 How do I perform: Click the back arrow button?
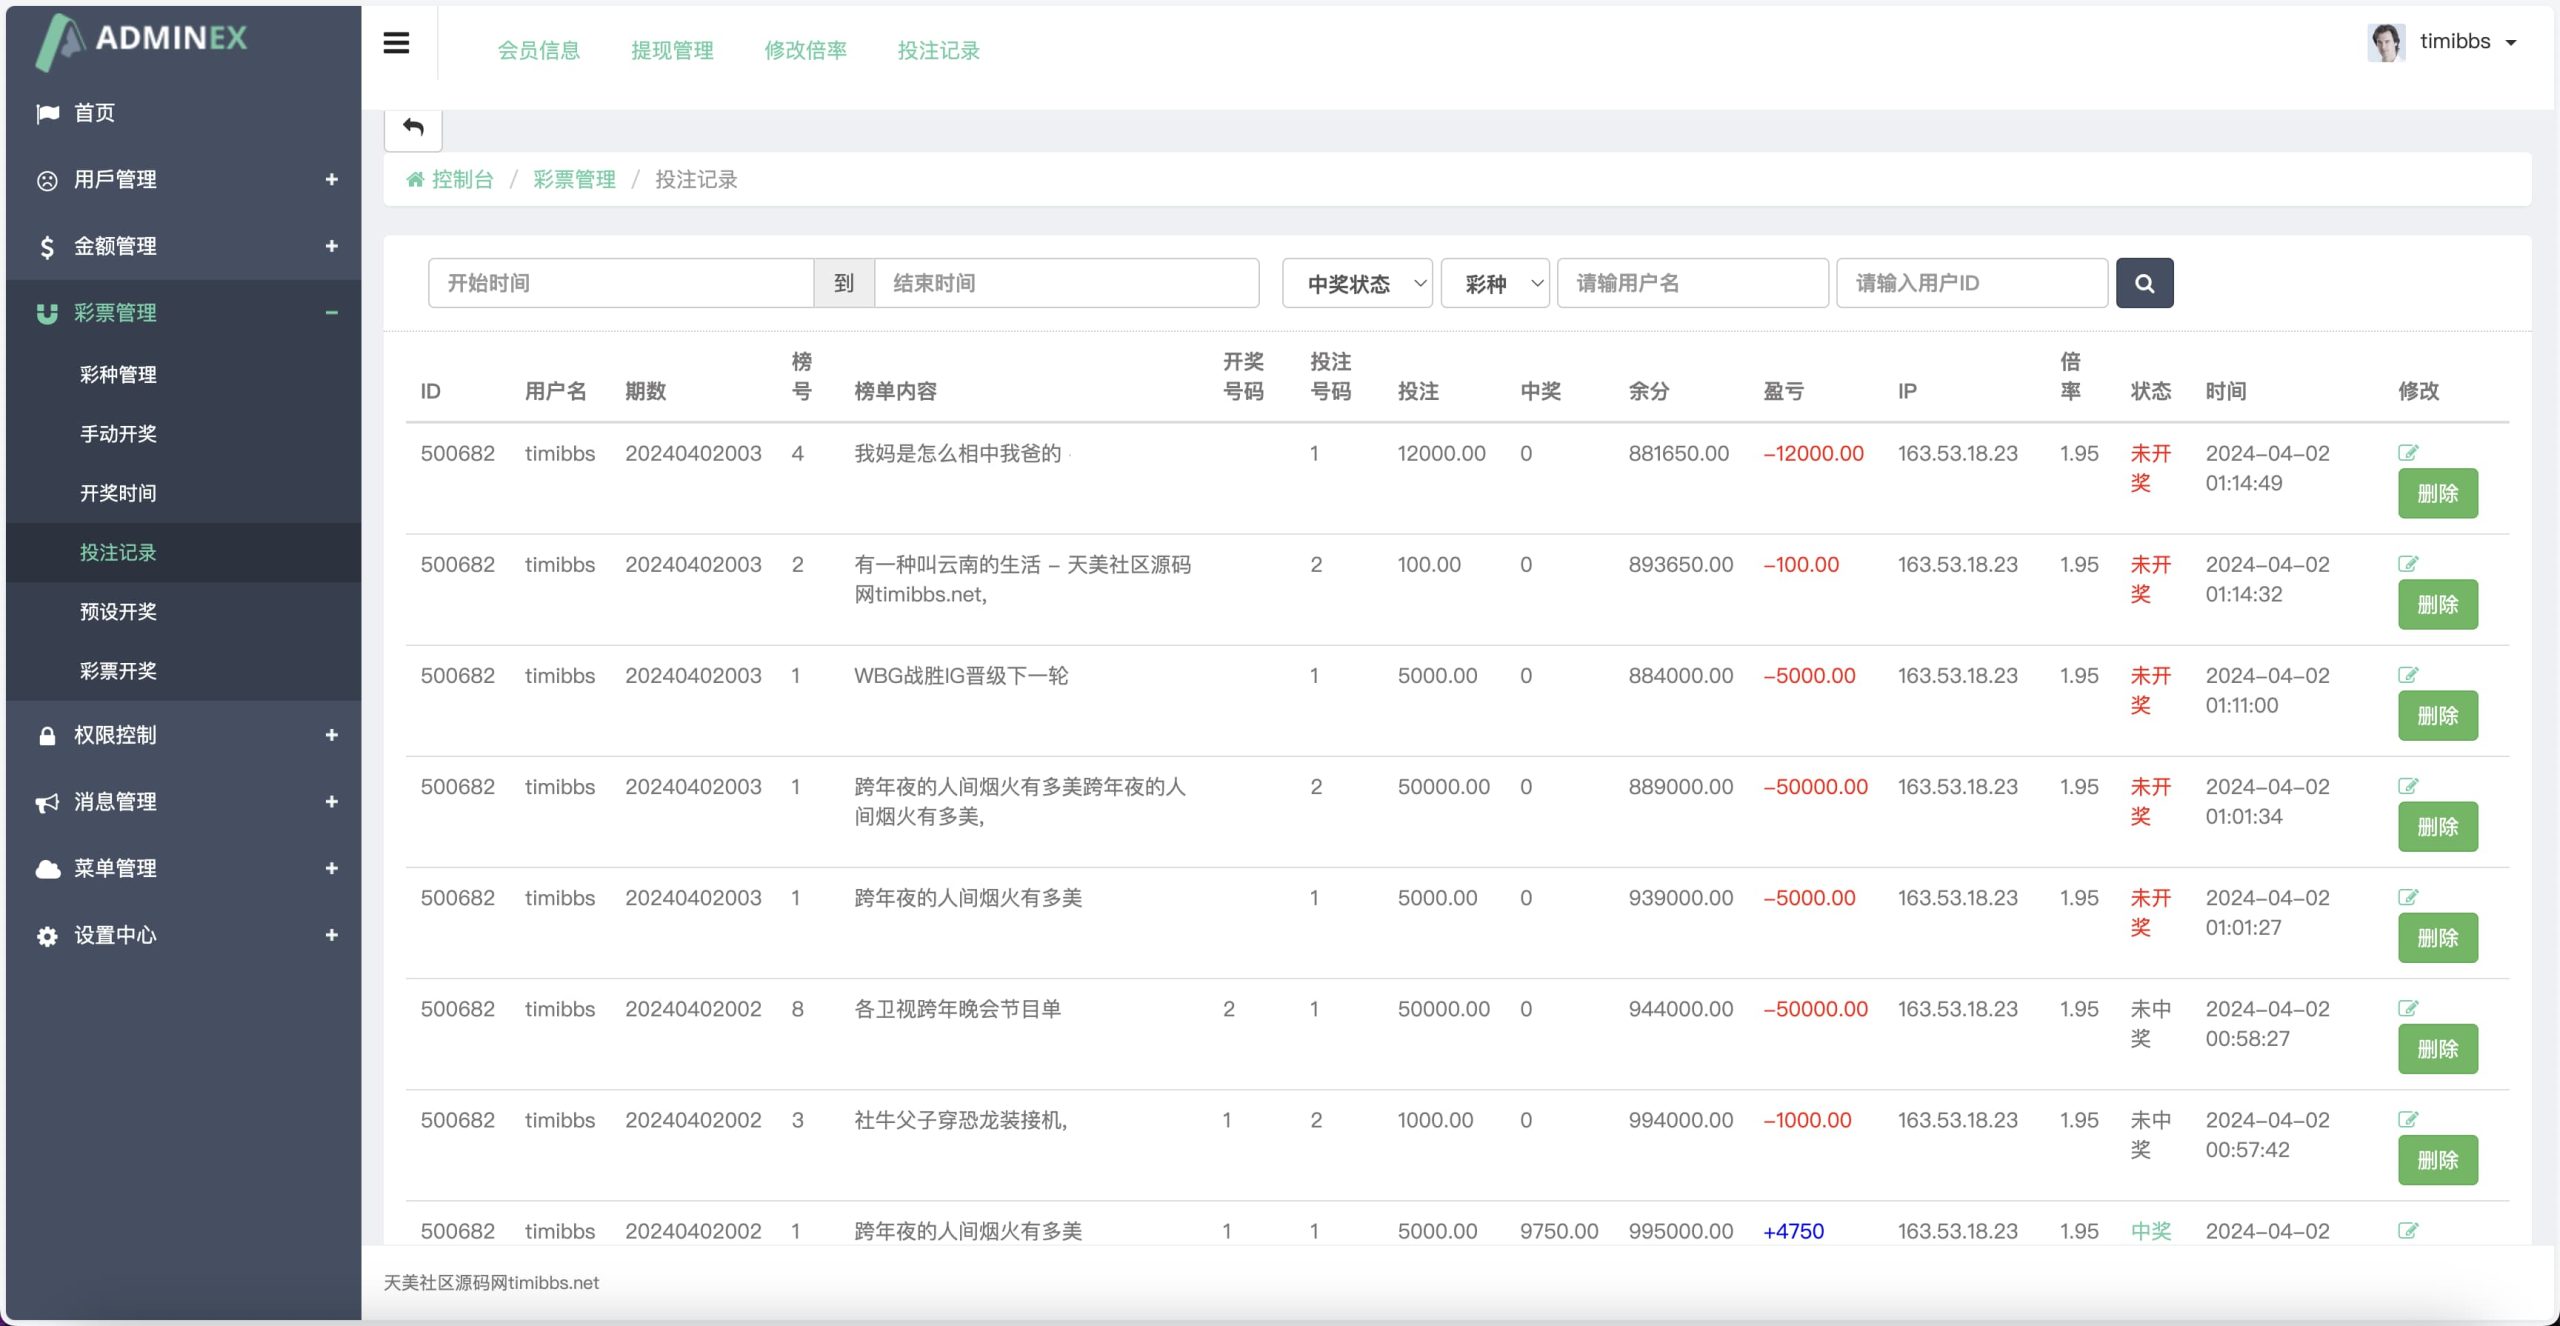click(413, 127)
